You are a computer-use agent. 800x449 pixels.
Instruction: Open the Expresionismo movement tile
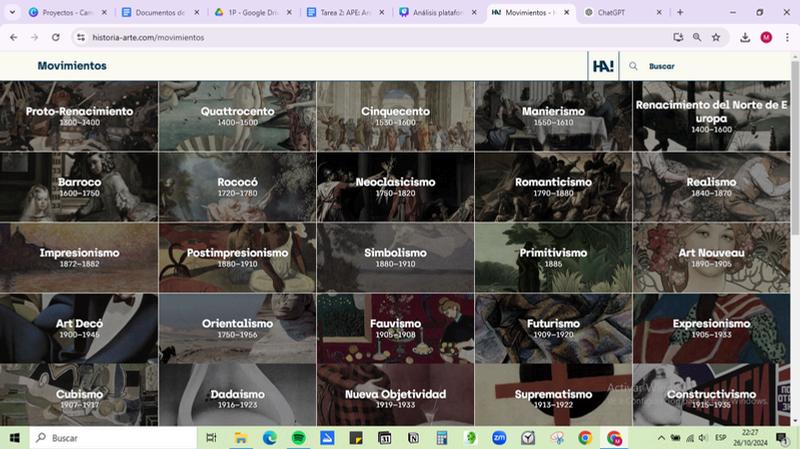[x=711, y=328]
